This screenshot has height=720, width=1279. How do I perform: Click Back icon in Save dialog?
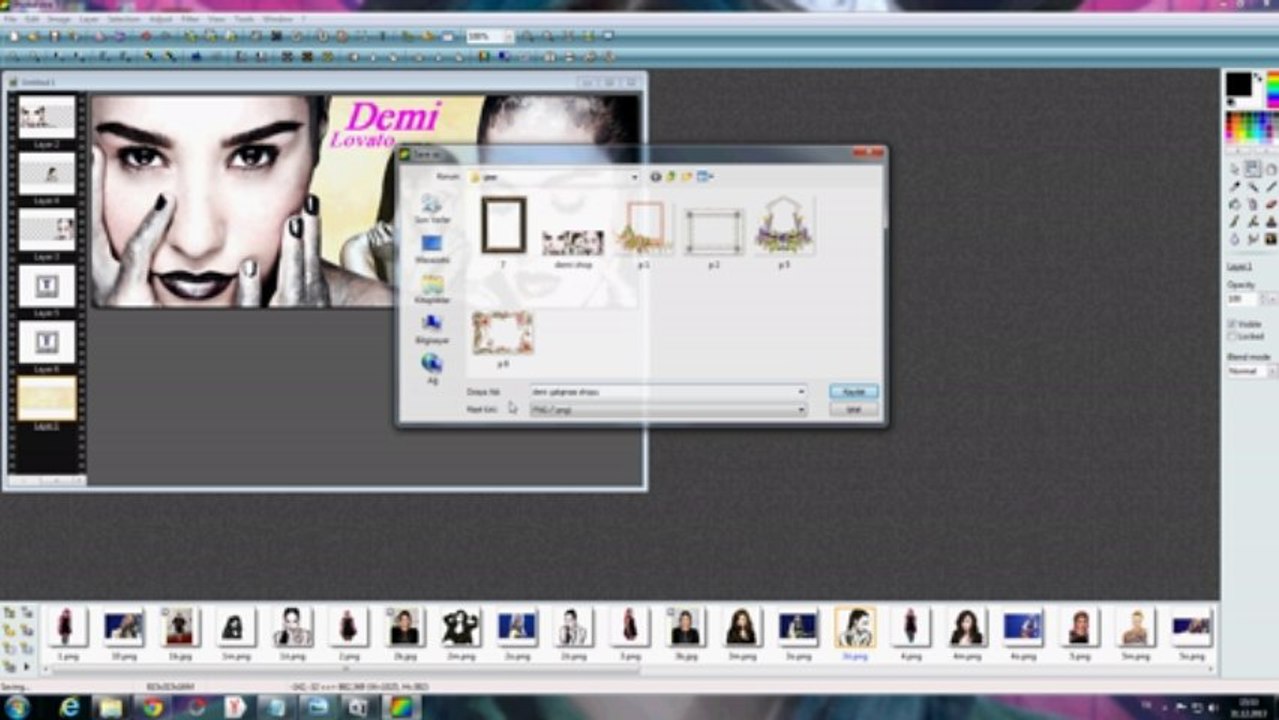pyautogui.click(x=656, y=176)
